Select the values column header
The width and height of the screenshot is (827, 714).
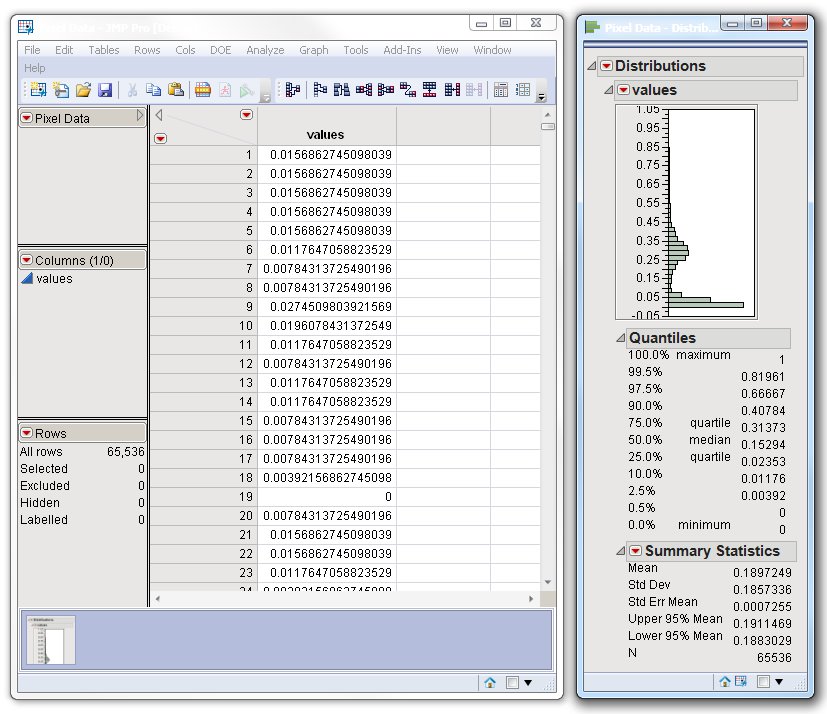(x=325, y=134)
